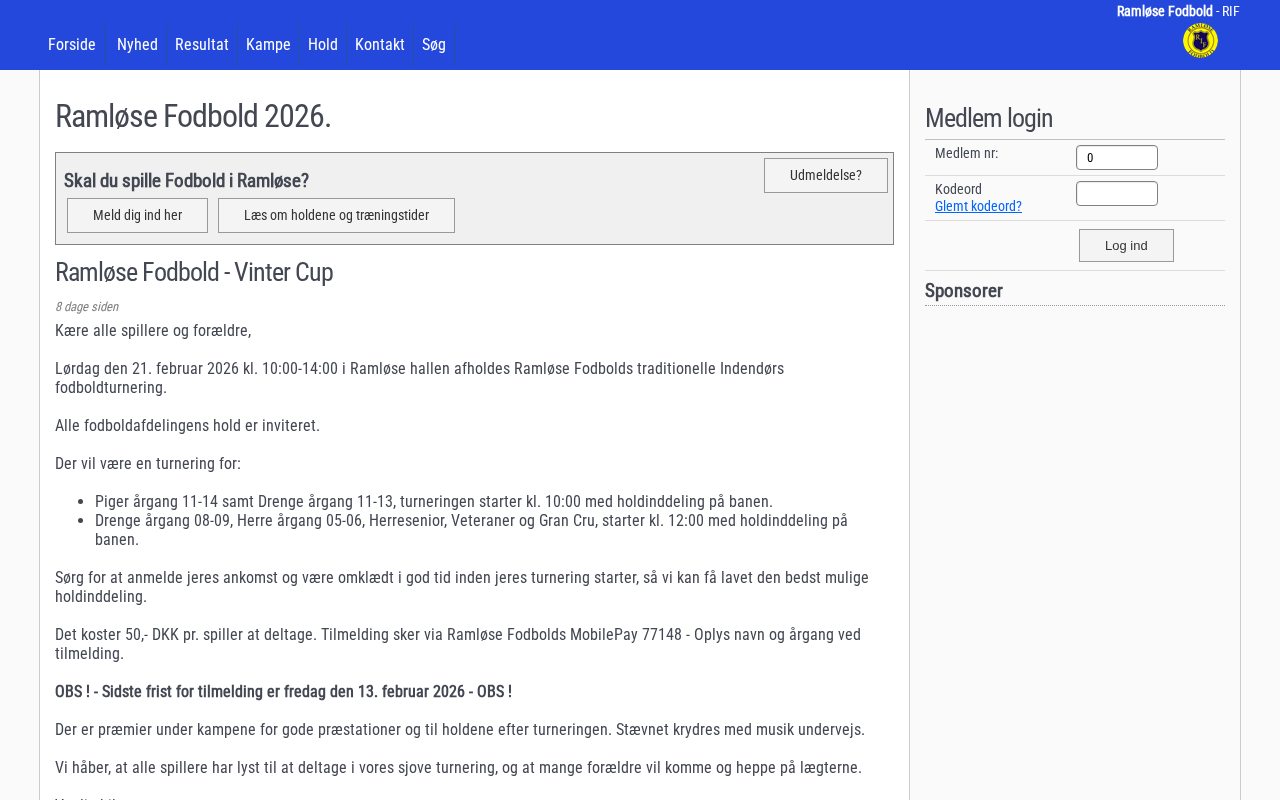The height and width of the screenshot is (800, 1280).
Task: Open the Resultat menu
Action: click(202, 44)
